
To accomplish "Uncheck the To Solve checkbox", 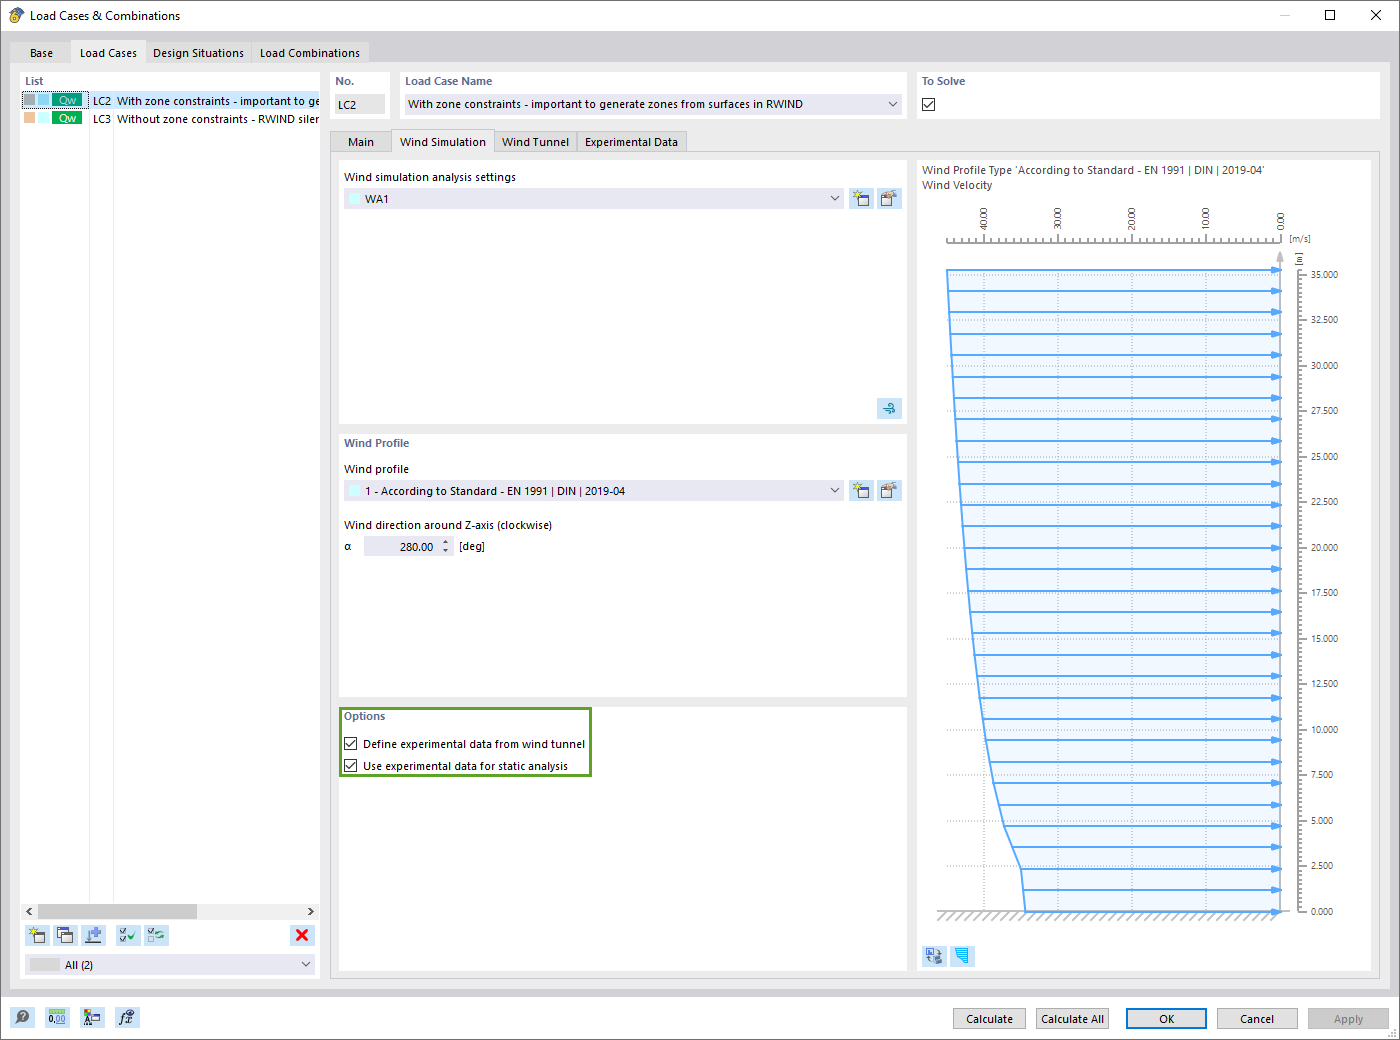I will coord(928,103).
